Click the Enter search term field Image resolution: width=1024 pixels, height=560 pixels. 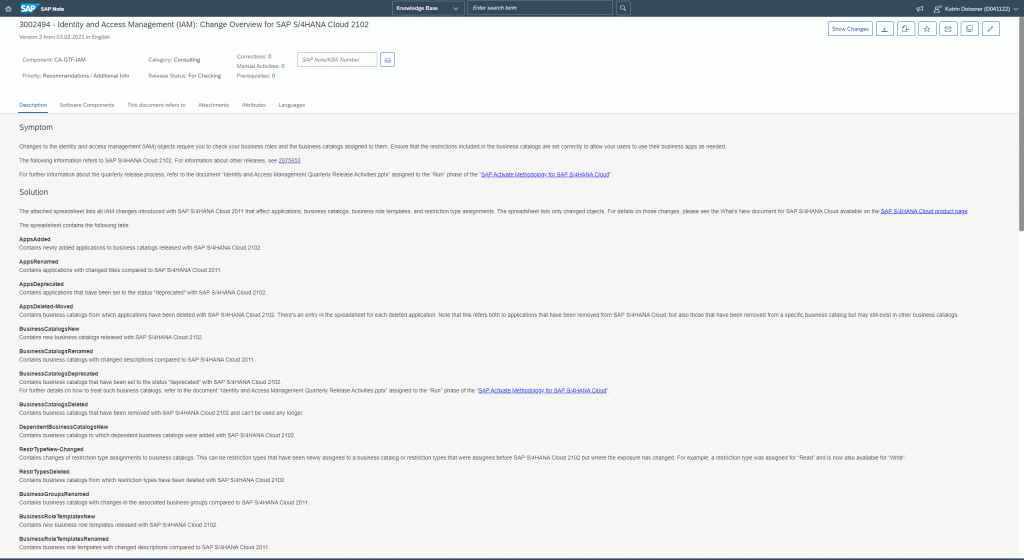tap(539, 8)
